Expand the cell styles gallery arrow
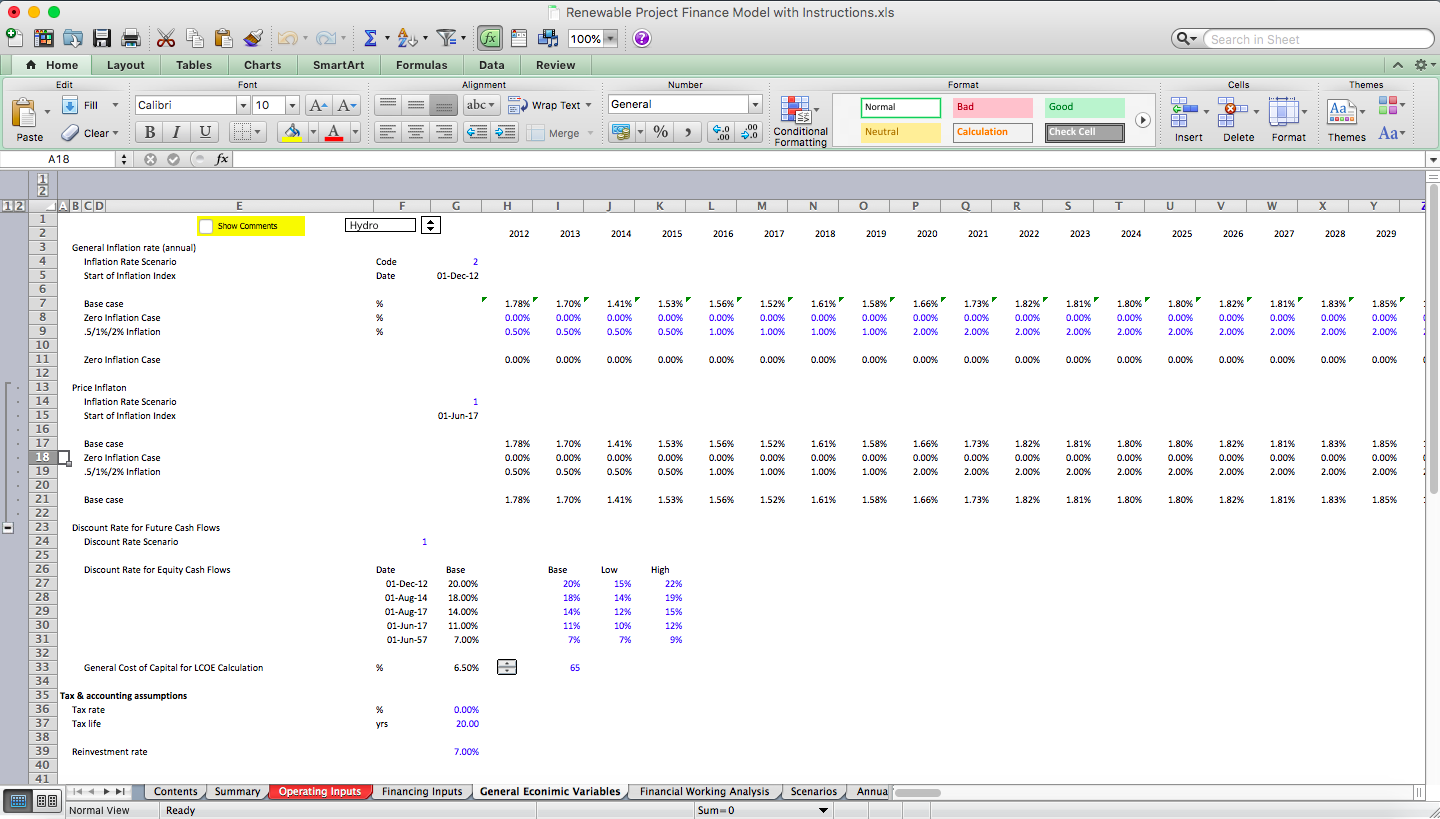This screenshot has height=819, width=1440. tap(1143, 119)
